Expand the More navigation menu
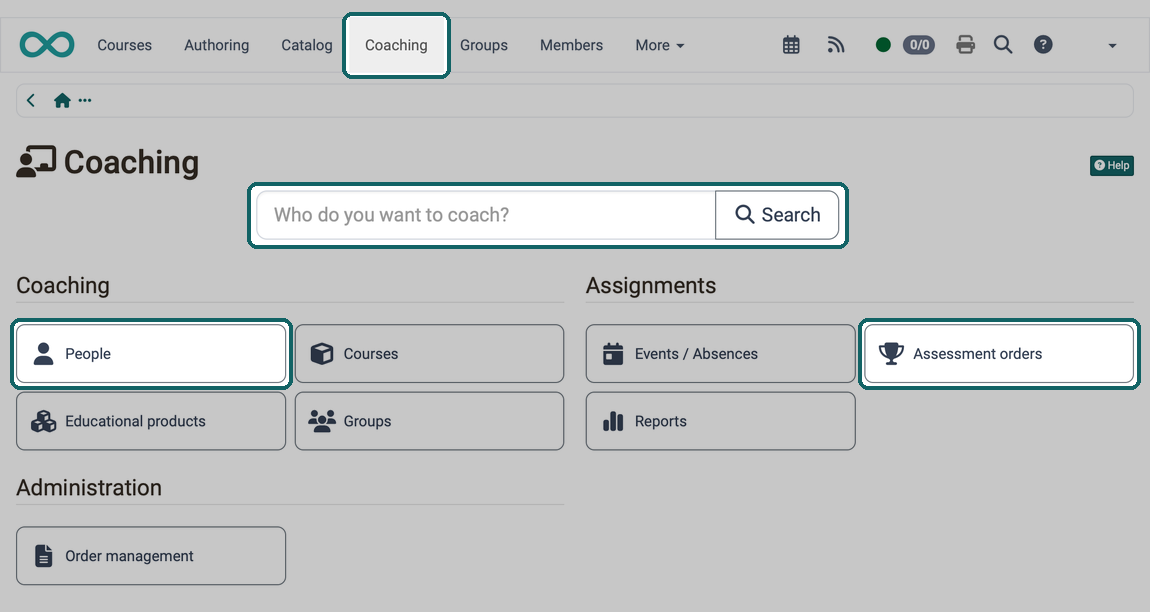The height and width of the screenshot is (612, 1150). (659, 45)
